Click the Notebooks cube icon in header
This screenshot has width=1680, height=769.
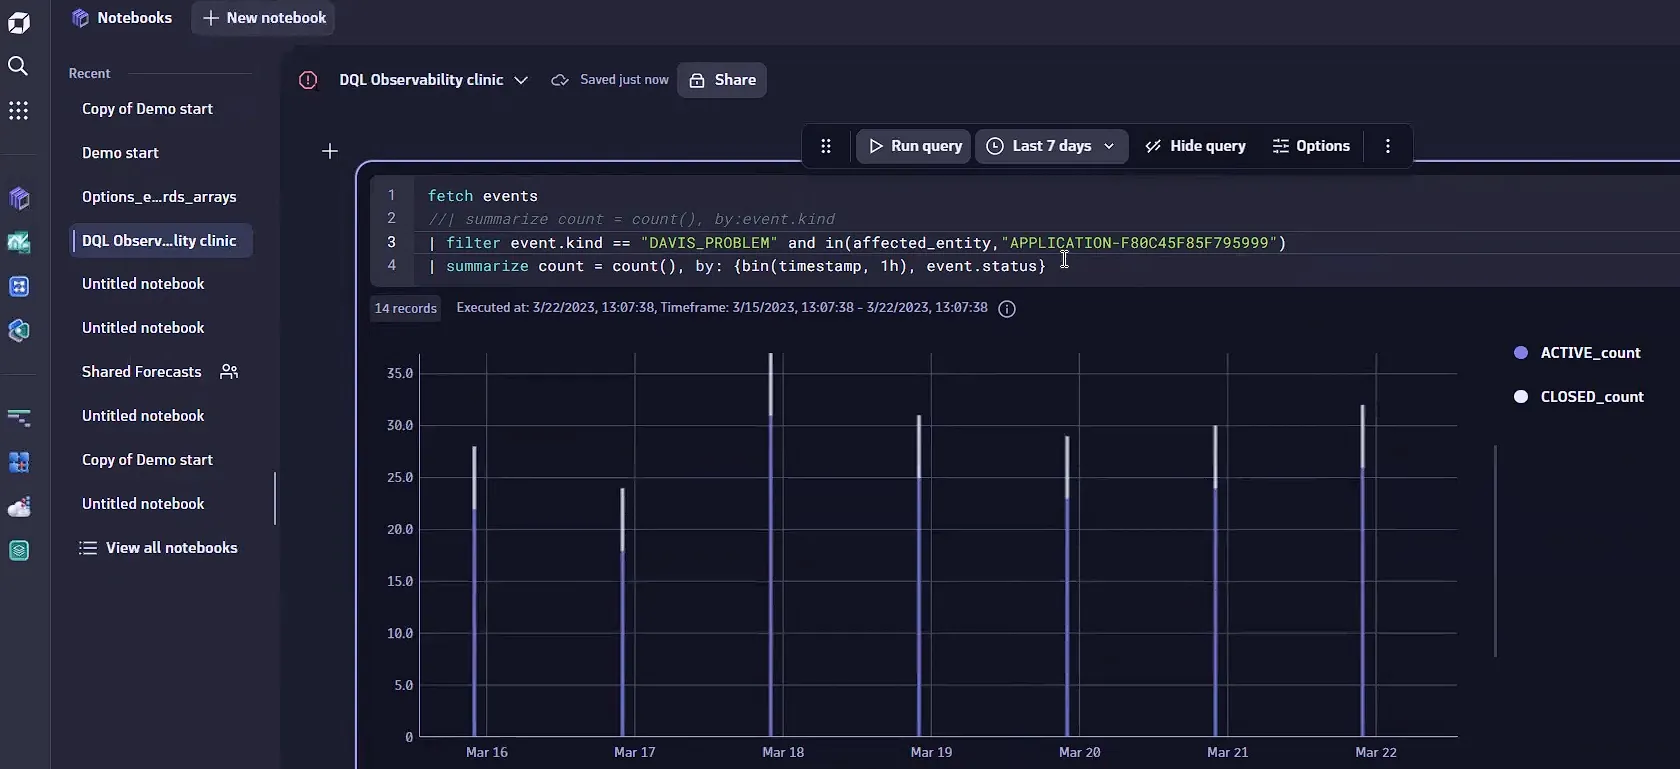(81, 18)
